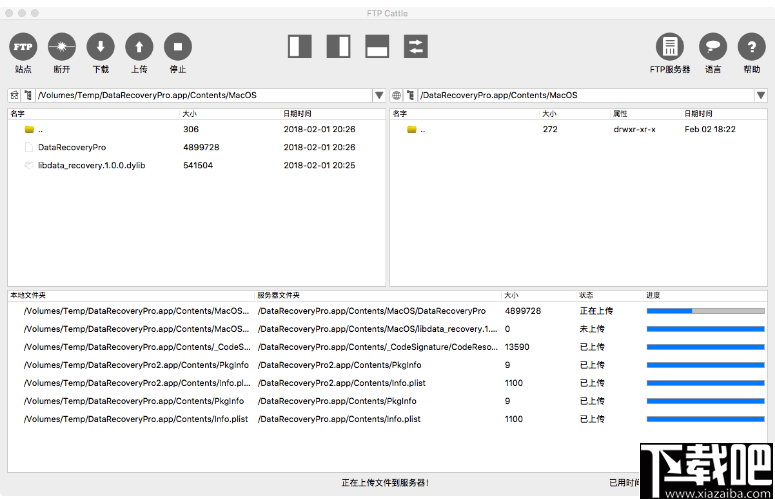Click the remote globe icon

[396, 95]
